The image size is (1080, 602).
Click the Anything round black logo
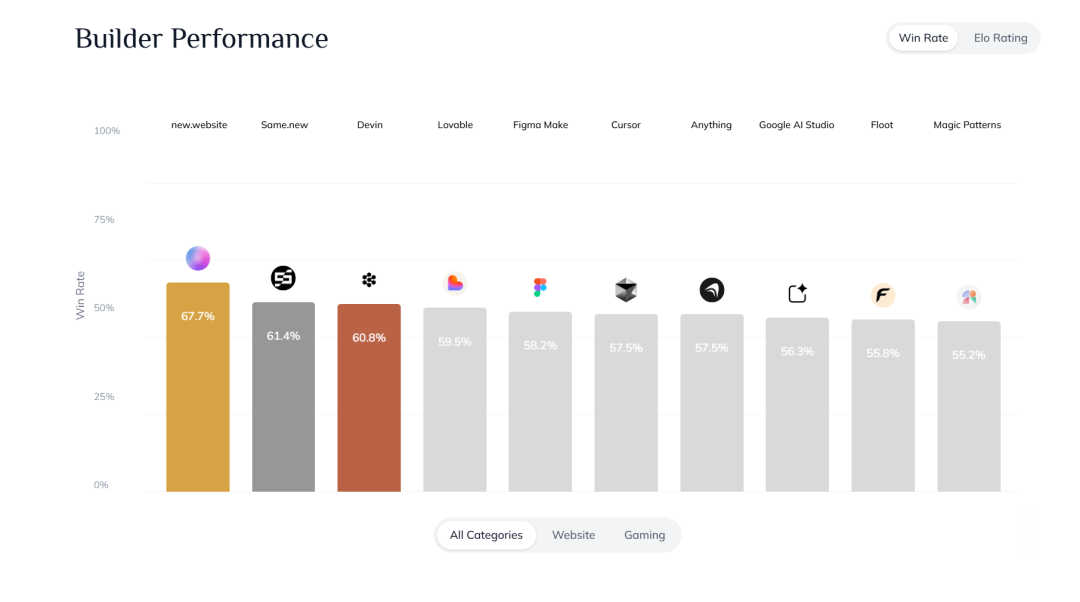coord(712,290)
